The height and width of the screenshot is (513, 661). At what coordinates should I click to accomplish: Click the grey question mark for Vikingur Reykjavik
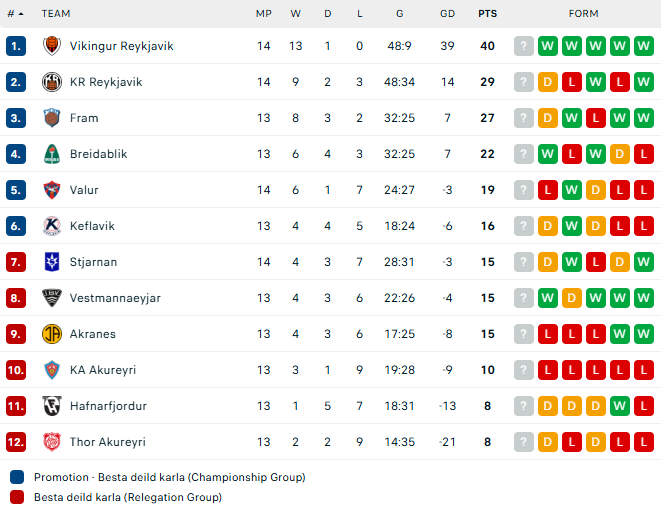coord(524,46)
